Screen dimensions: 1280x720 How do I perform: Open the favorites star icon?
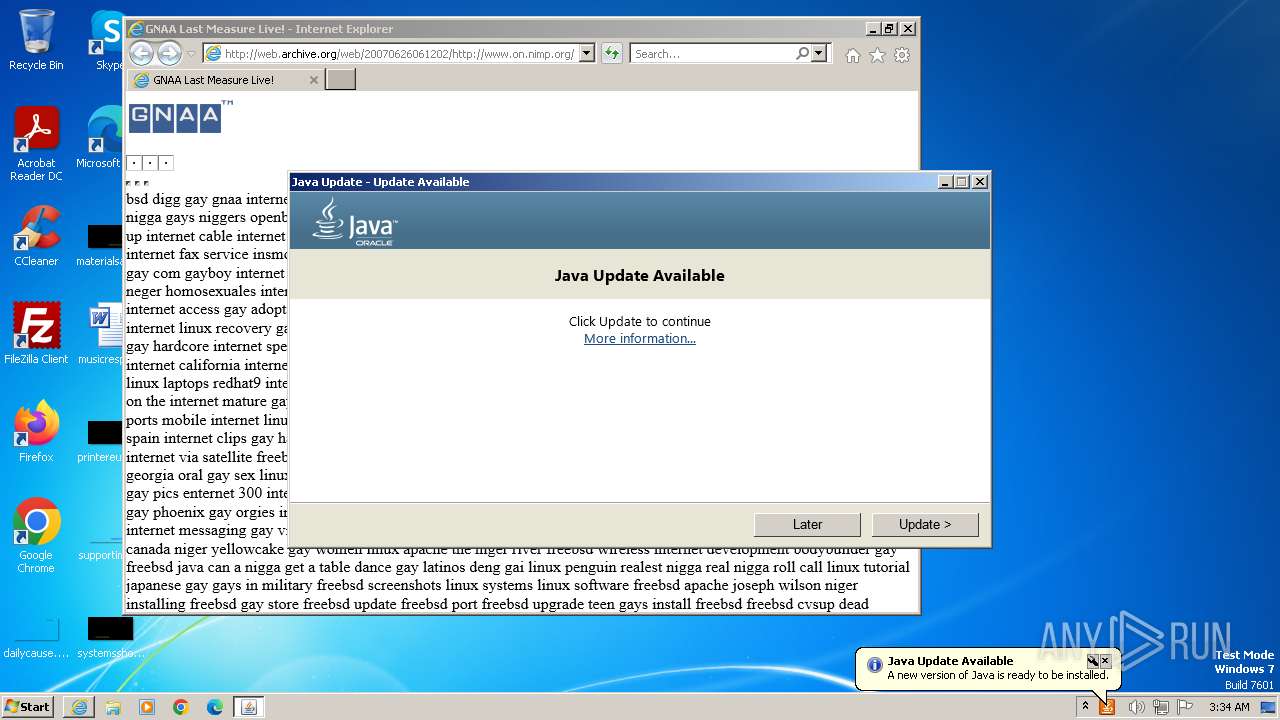coord(877,56)
